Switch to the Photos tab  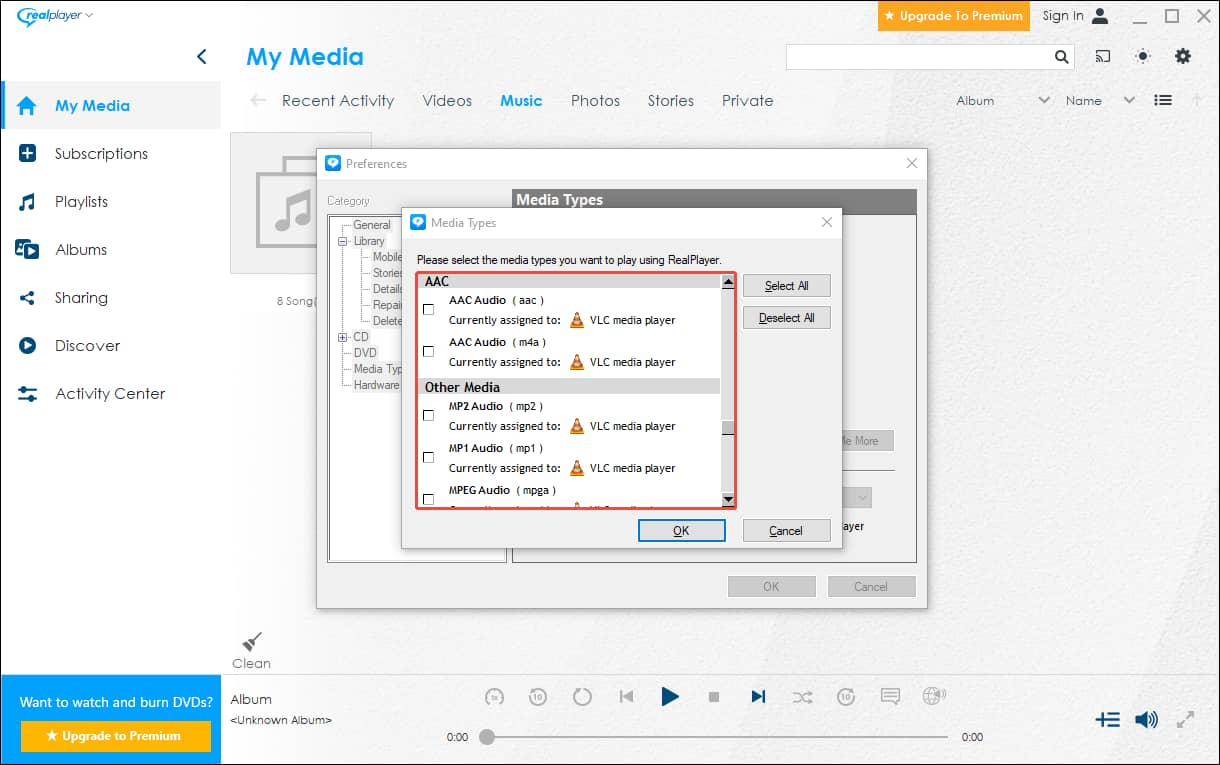coord(595,100)
